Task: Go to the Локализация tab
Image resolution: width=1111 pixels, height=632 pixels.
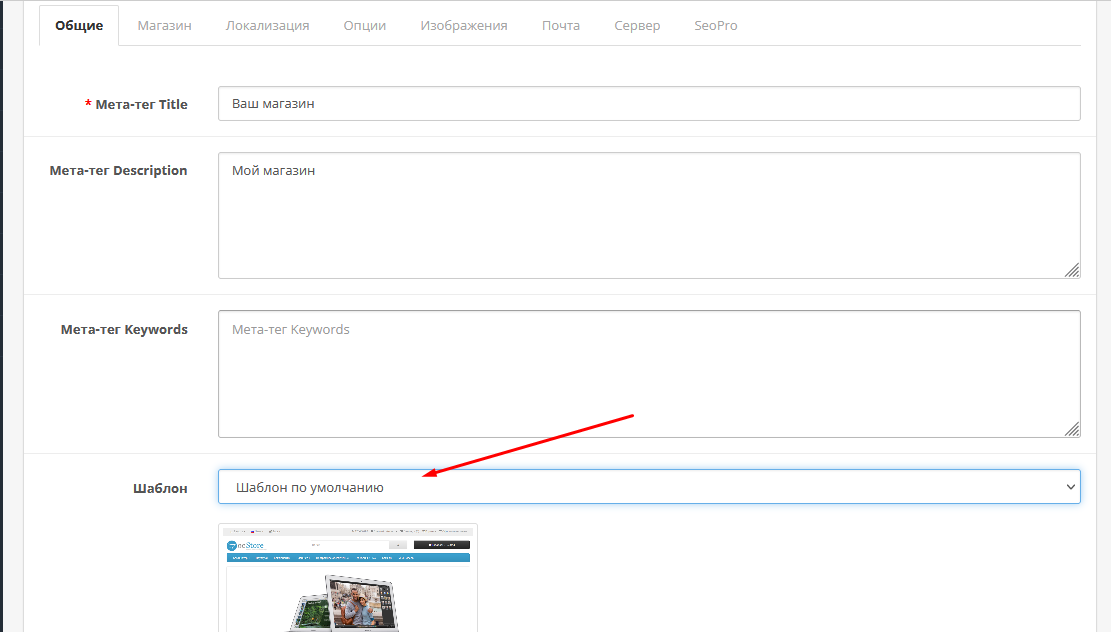Action: click(x=267, y=25)
